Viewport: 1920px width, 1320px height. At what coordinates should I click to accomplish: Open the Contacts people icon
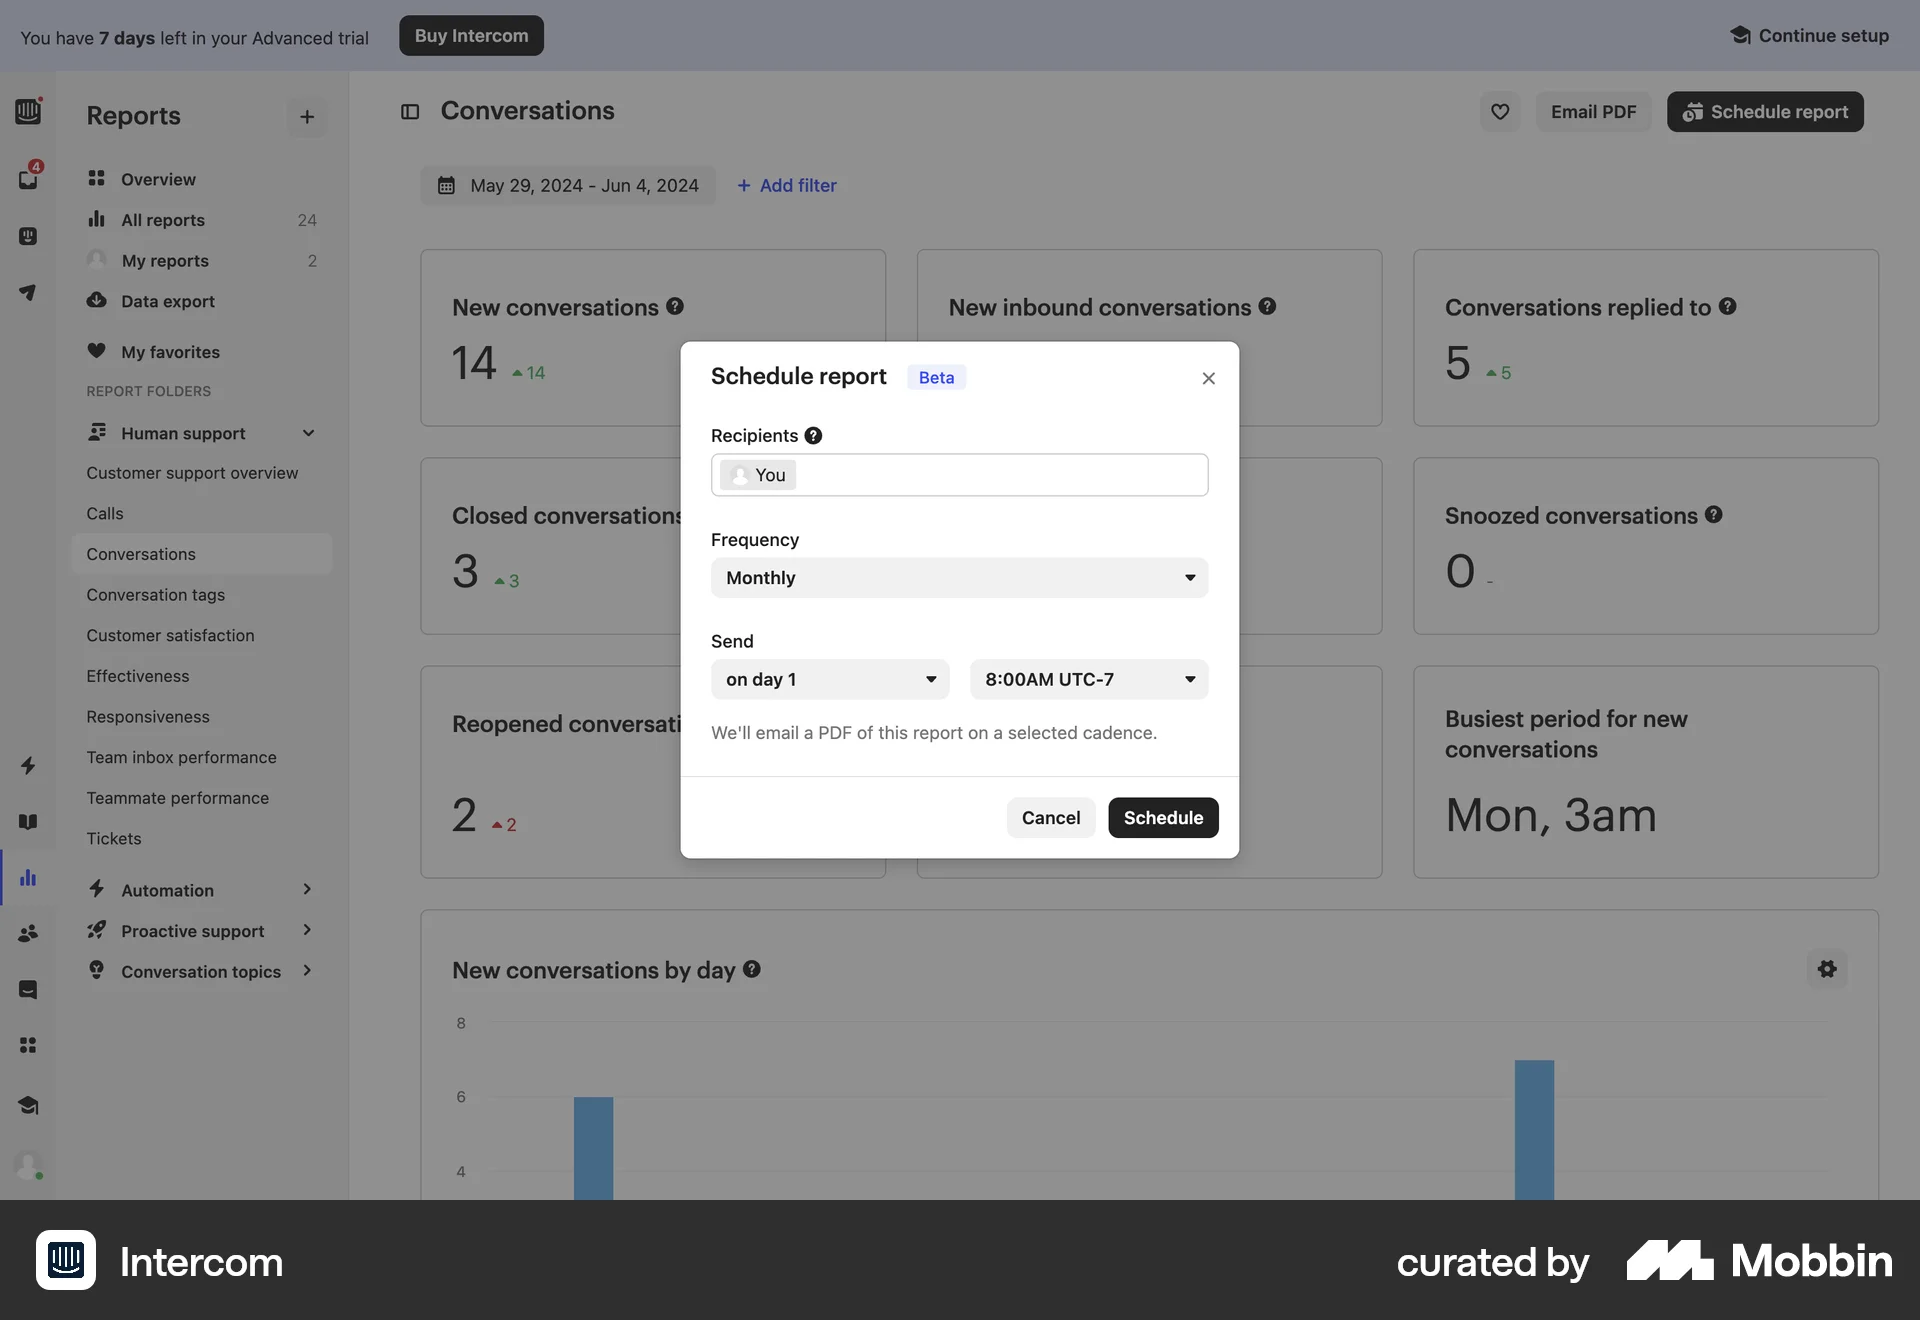[27, 932]
